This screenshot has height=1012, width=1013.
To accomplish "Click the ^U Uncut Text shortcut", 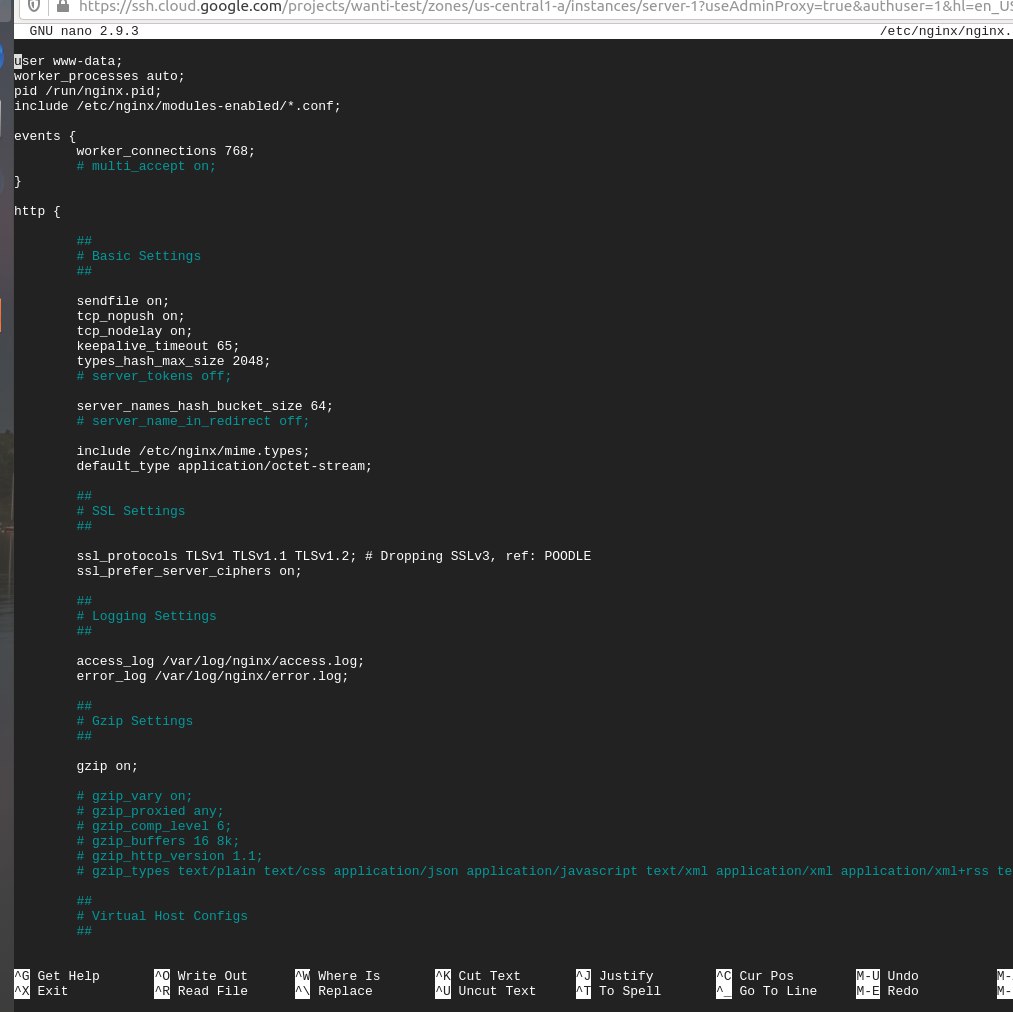I will click(x=485, y=991).
